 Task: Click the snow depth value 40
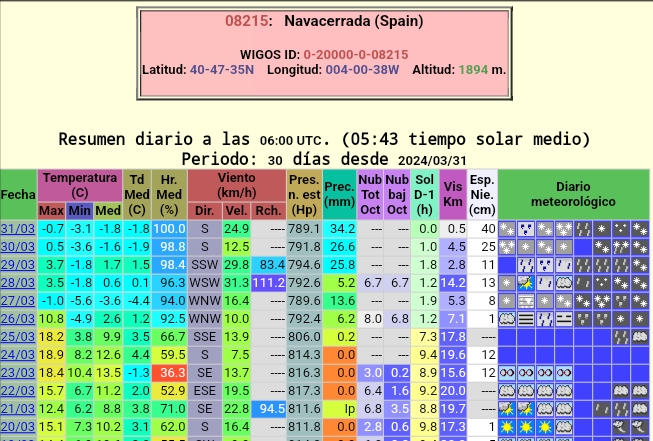click(x=482, y=229)
